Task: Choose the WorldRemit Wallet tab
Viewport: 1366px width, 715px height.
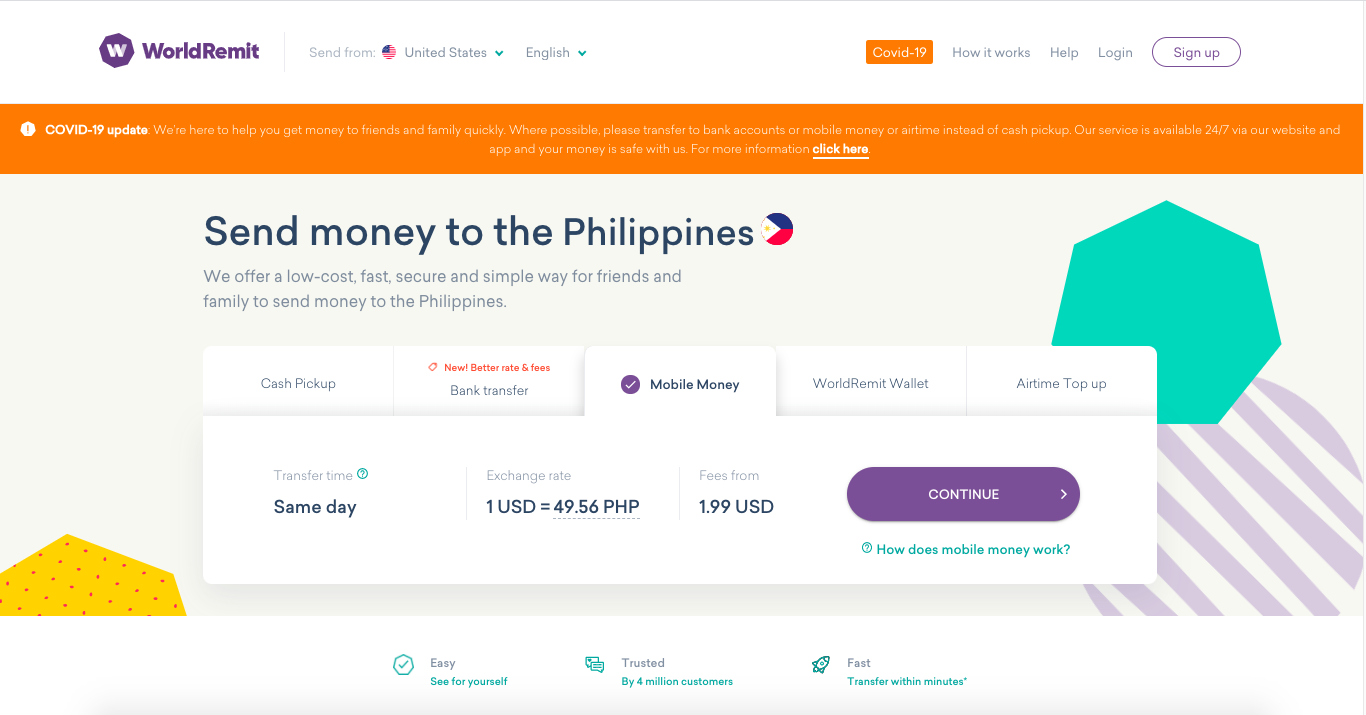Action: click(871, 381)
